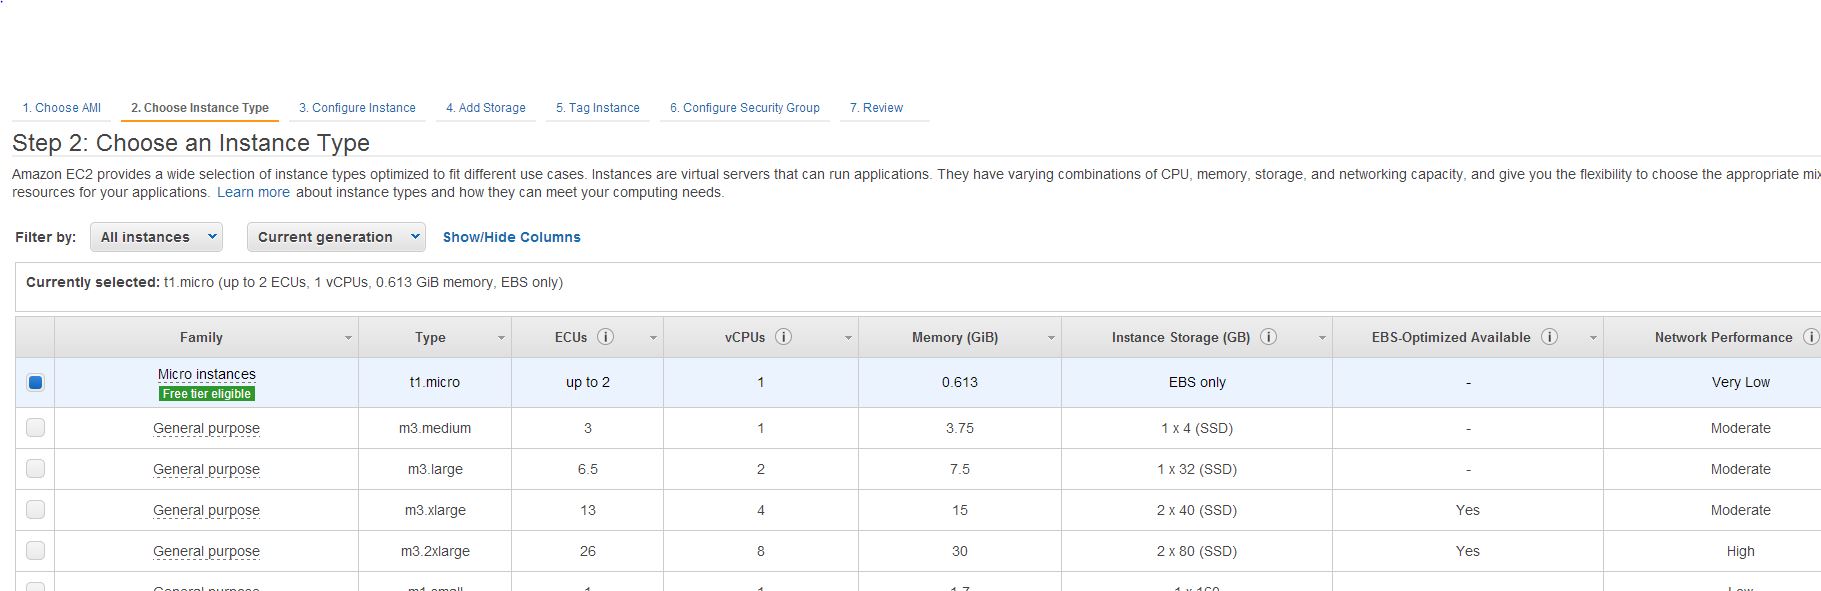This screenshot has height=591, width=1821.
Task: Click the m3.medium type cell
Action: pos(435,428)
